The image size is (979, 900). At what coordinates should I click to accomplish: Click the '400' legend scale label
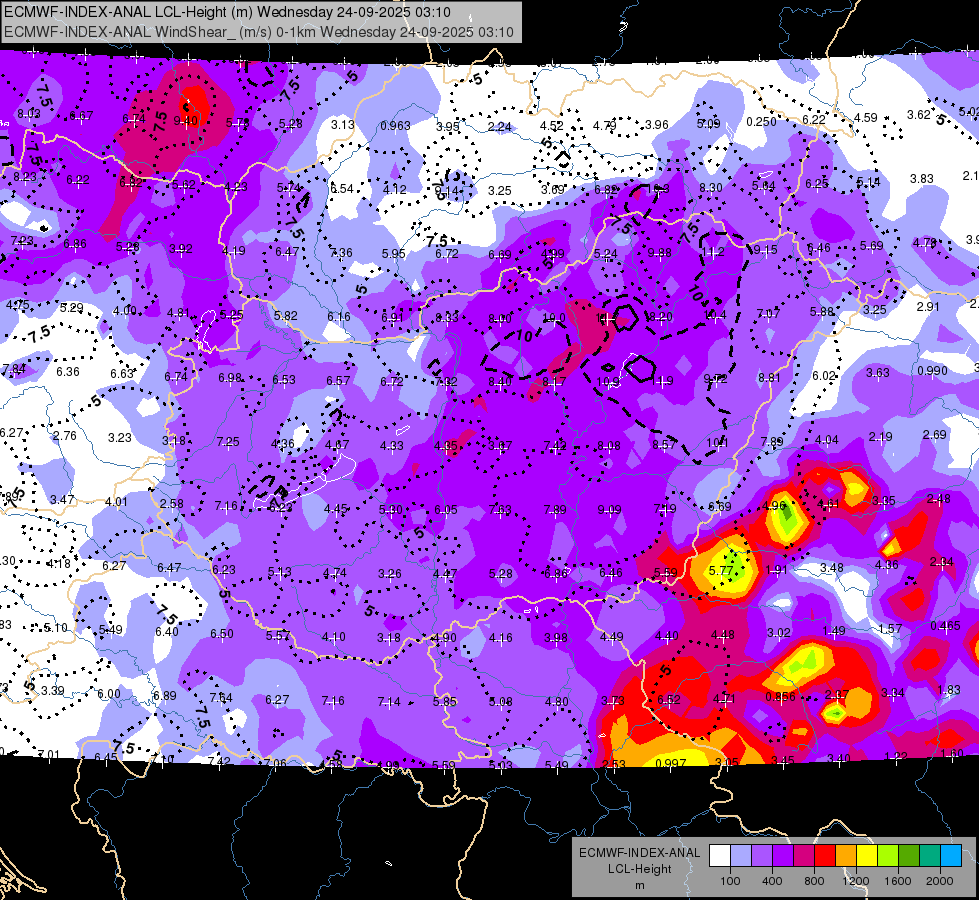(772, 881)
